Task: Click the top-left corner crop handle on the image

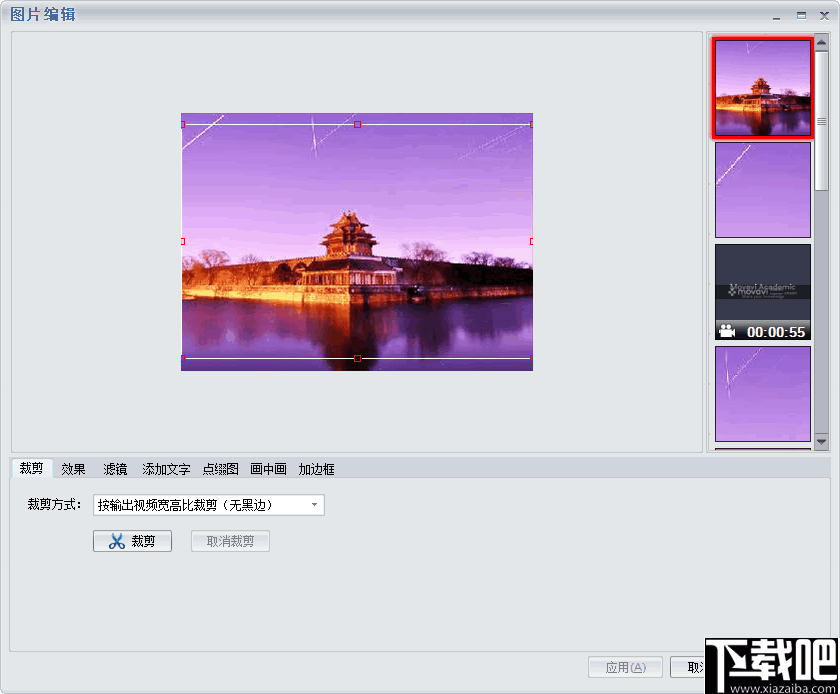Action: (183, 122)
